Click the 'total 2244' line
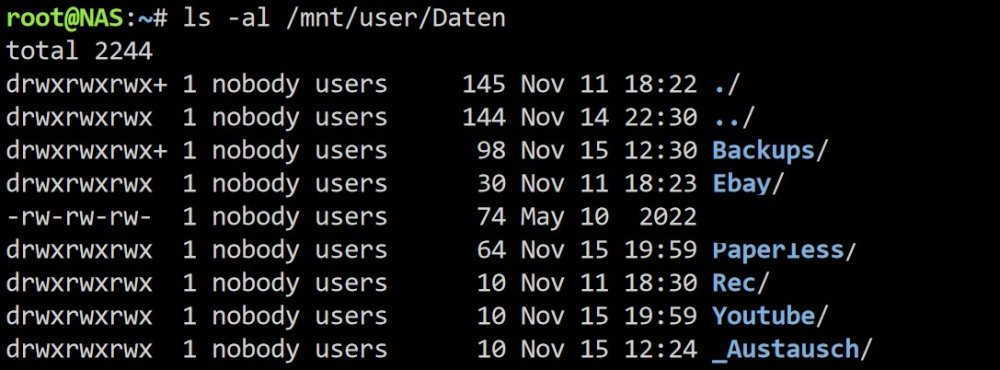Image resolution: width=1000 pixels, height=370 pixels. click(x=80, y=50)
